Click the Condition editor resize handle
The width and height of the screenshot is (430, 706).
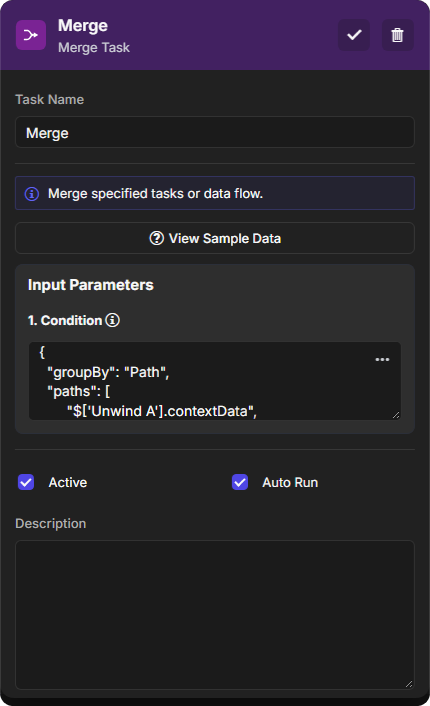[396, 415]
